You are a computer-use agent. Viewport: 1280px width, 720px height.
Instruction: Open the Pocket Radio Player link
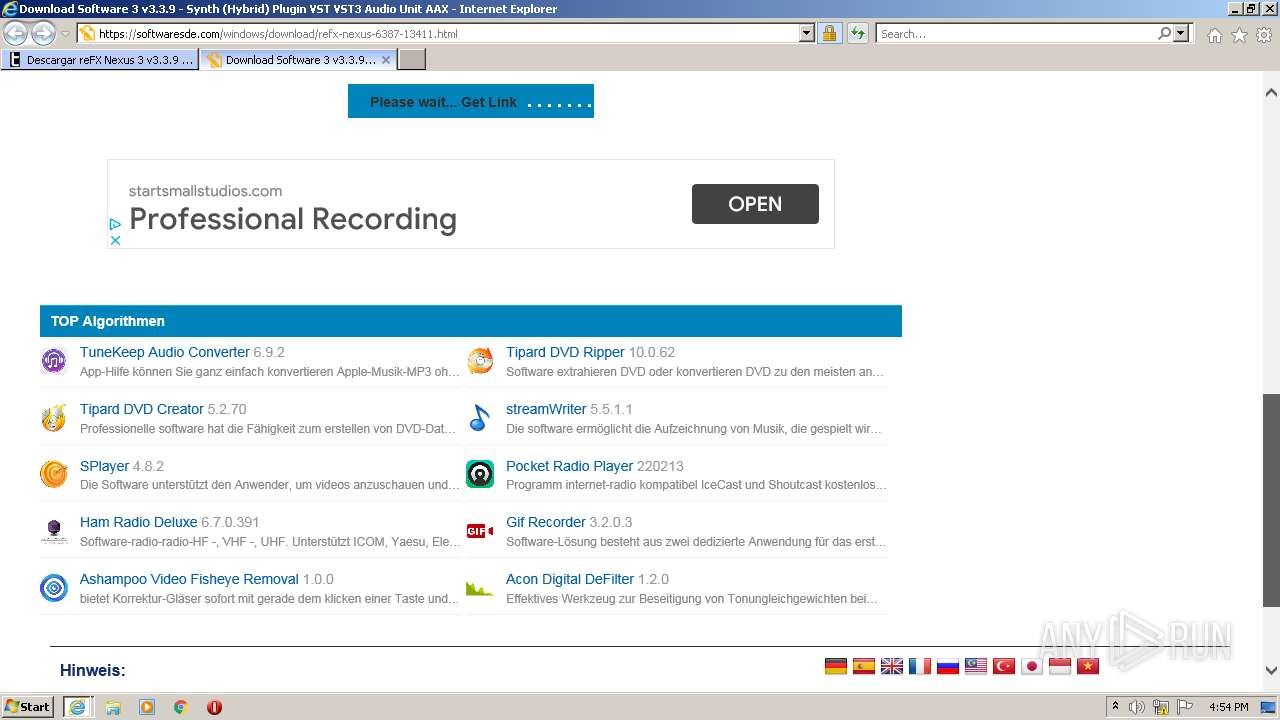click(570, 466)
